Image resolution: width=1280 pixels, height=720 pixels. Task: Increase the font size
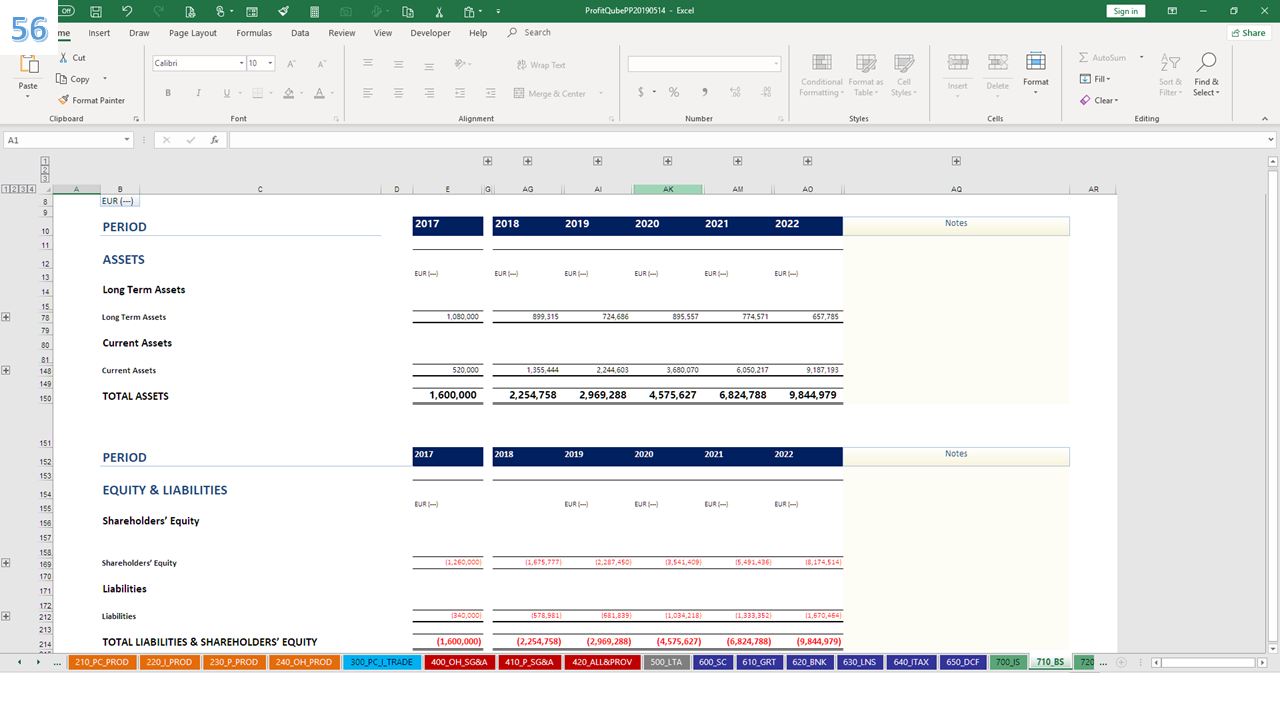coord(291,63)
